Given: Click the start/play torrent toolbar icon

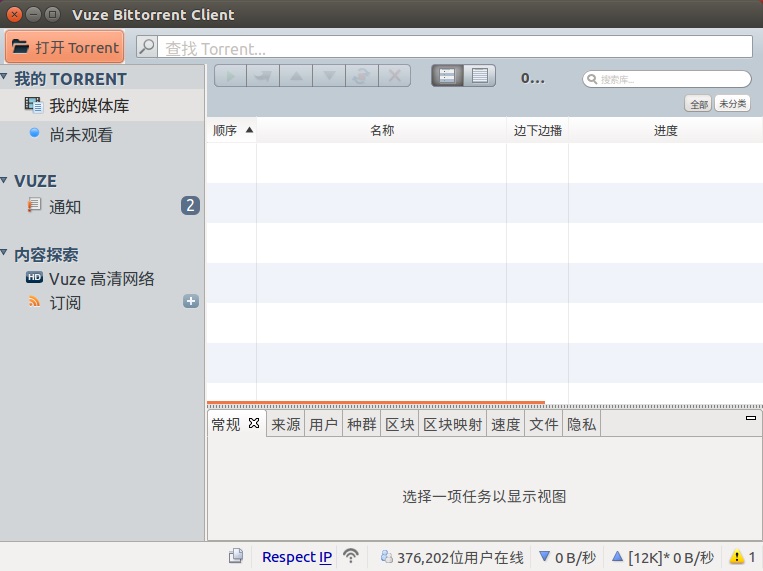Looking at the screenshot, I should coord(230,76).
